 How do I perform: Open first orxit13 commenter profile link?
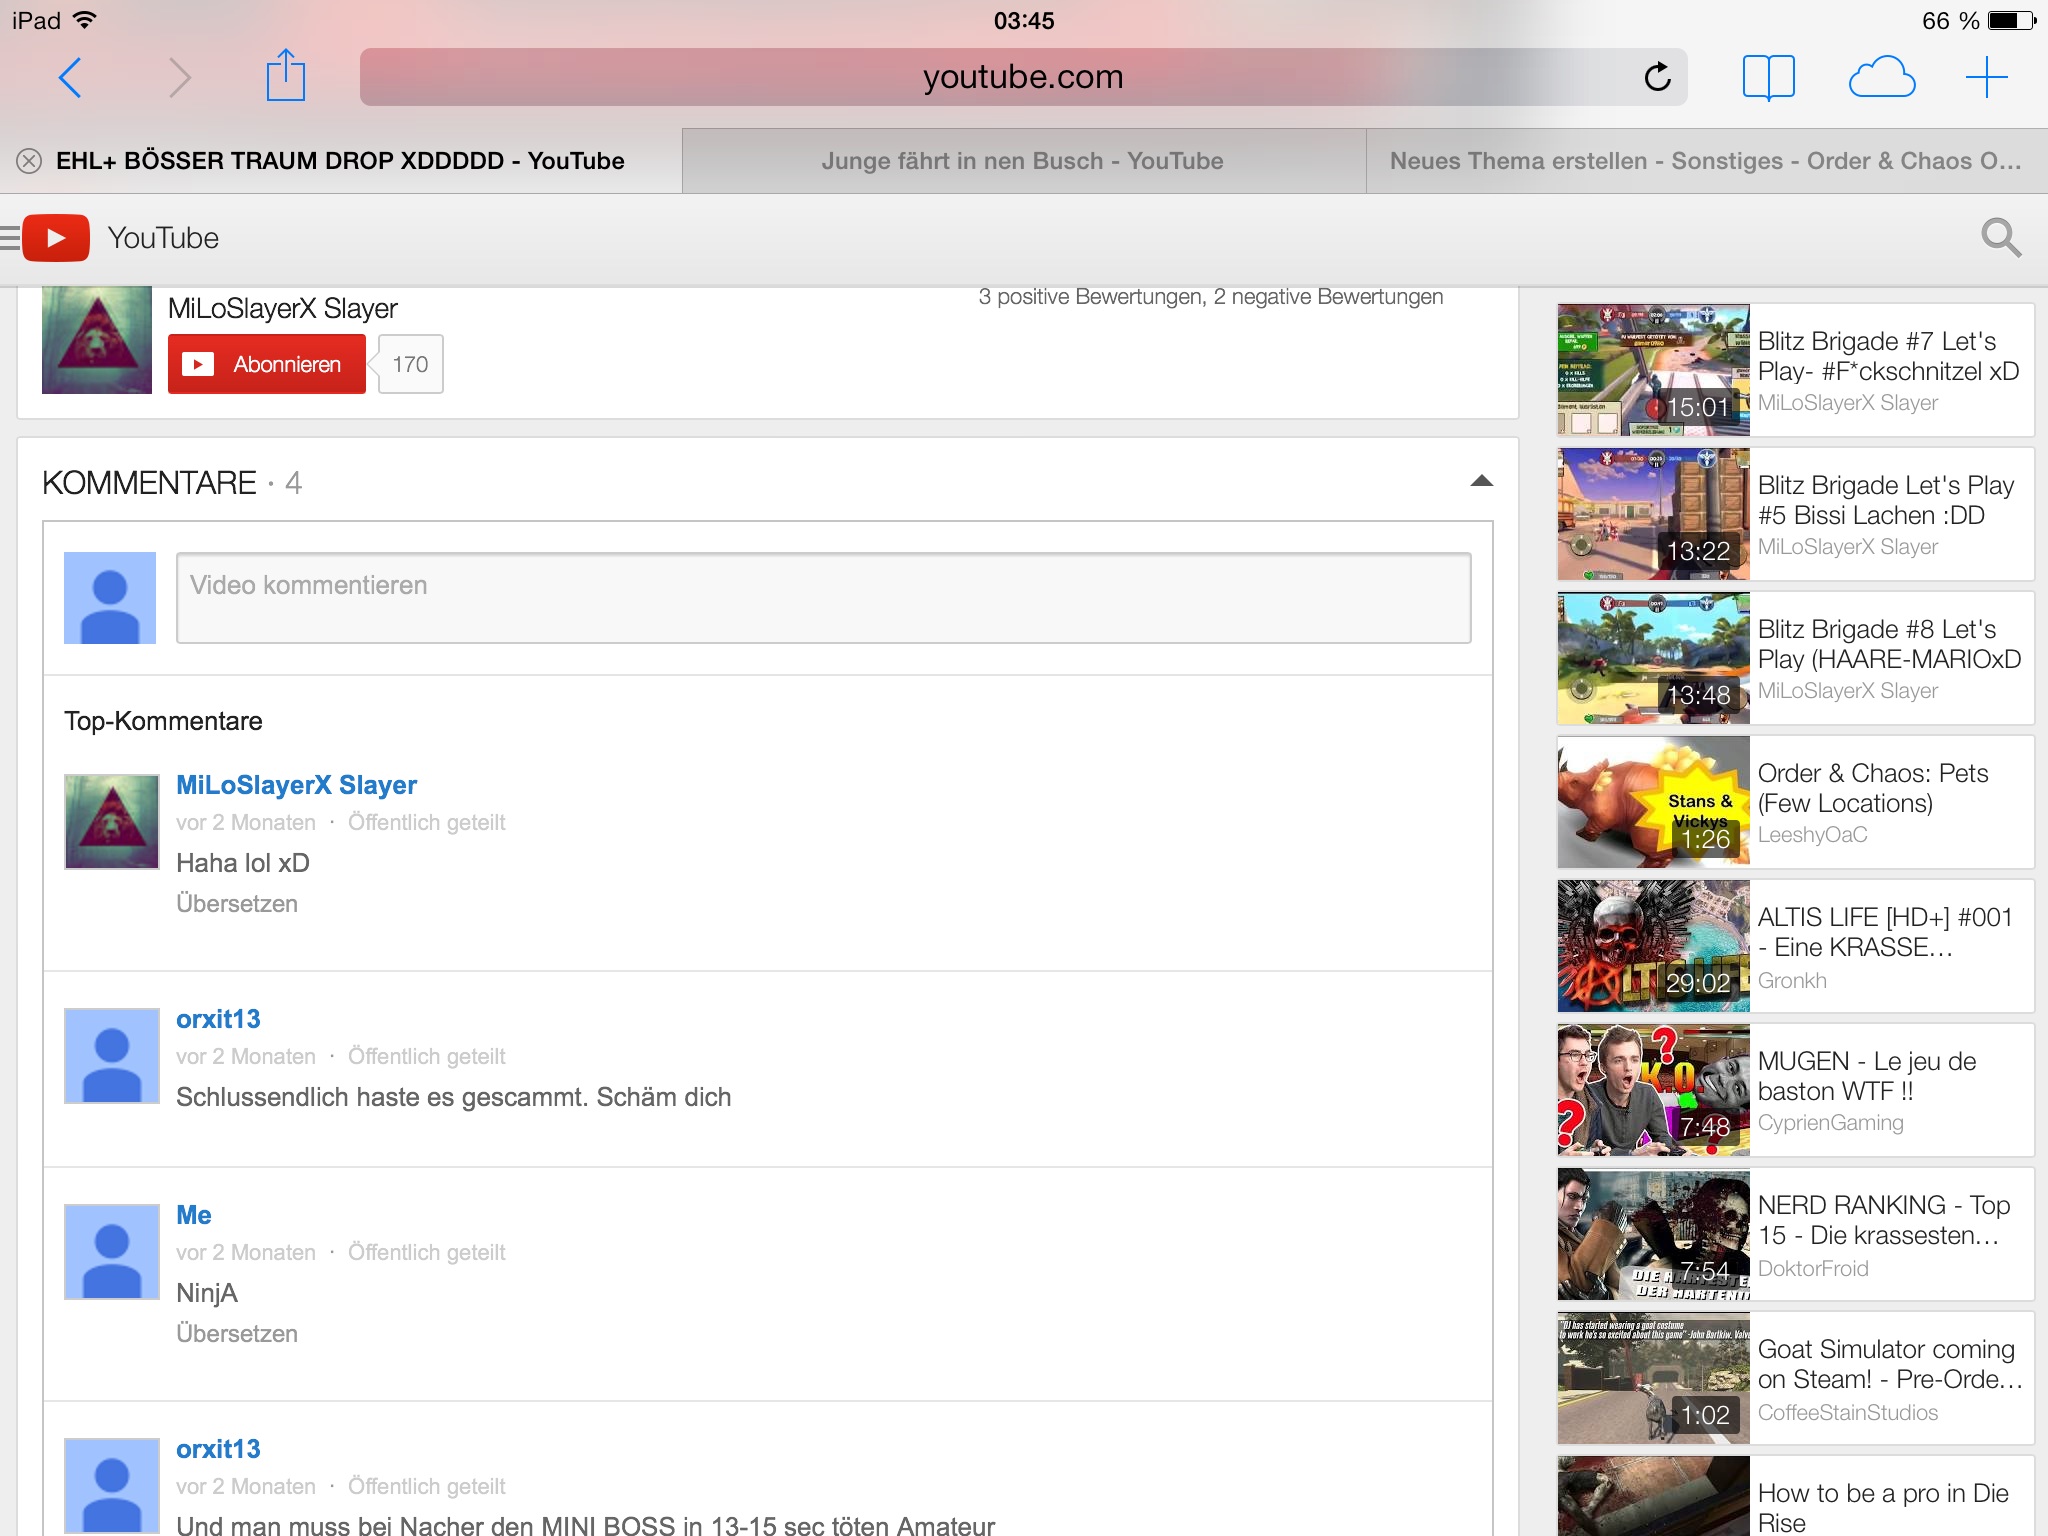coord(218,1019)
